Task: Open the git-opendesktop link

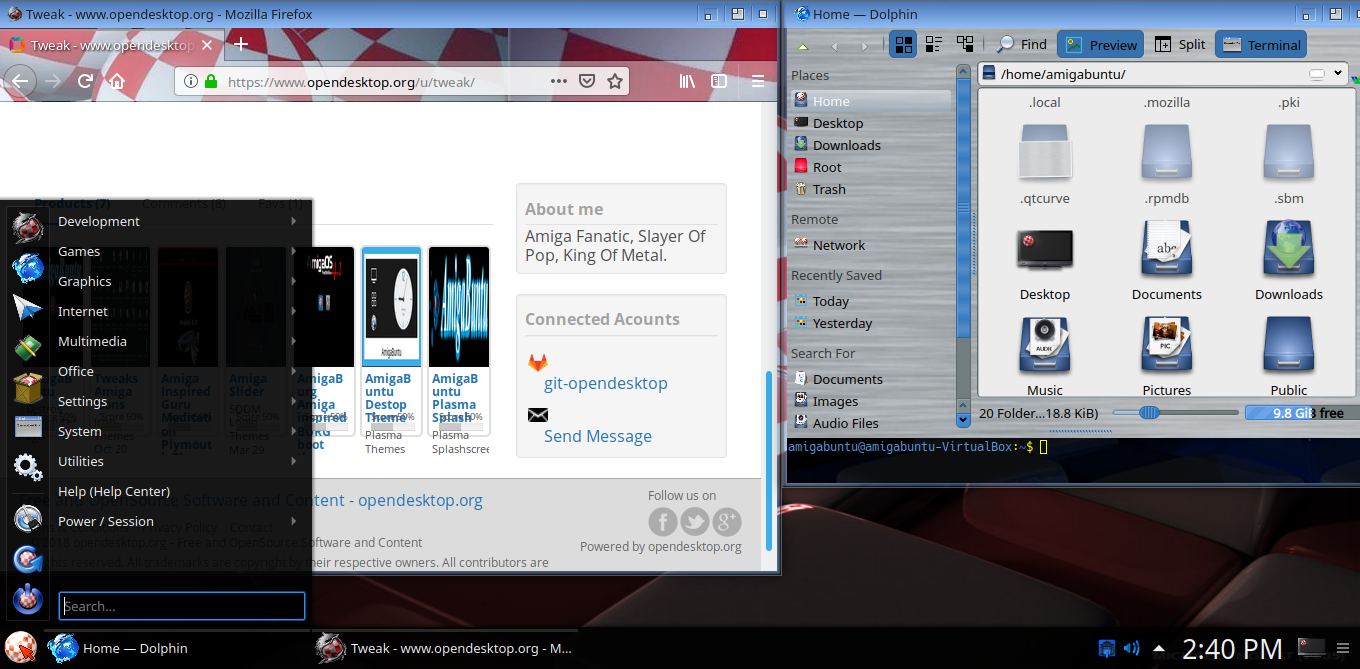Action: pyautogui.click(x=606, y=383)
